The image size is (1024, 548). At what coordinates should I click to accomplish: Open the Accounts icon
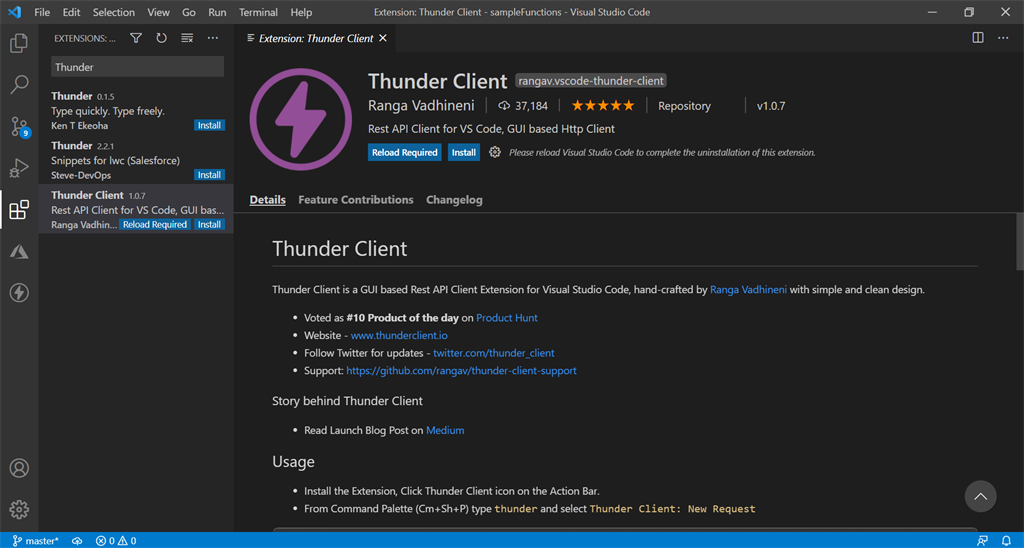tap(19, 468)
